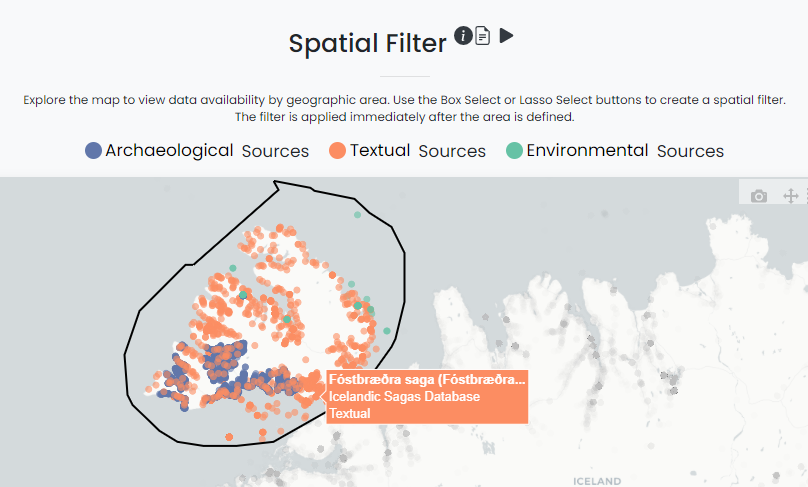Click the green marker in the peninsula's center

coord(288,319)
